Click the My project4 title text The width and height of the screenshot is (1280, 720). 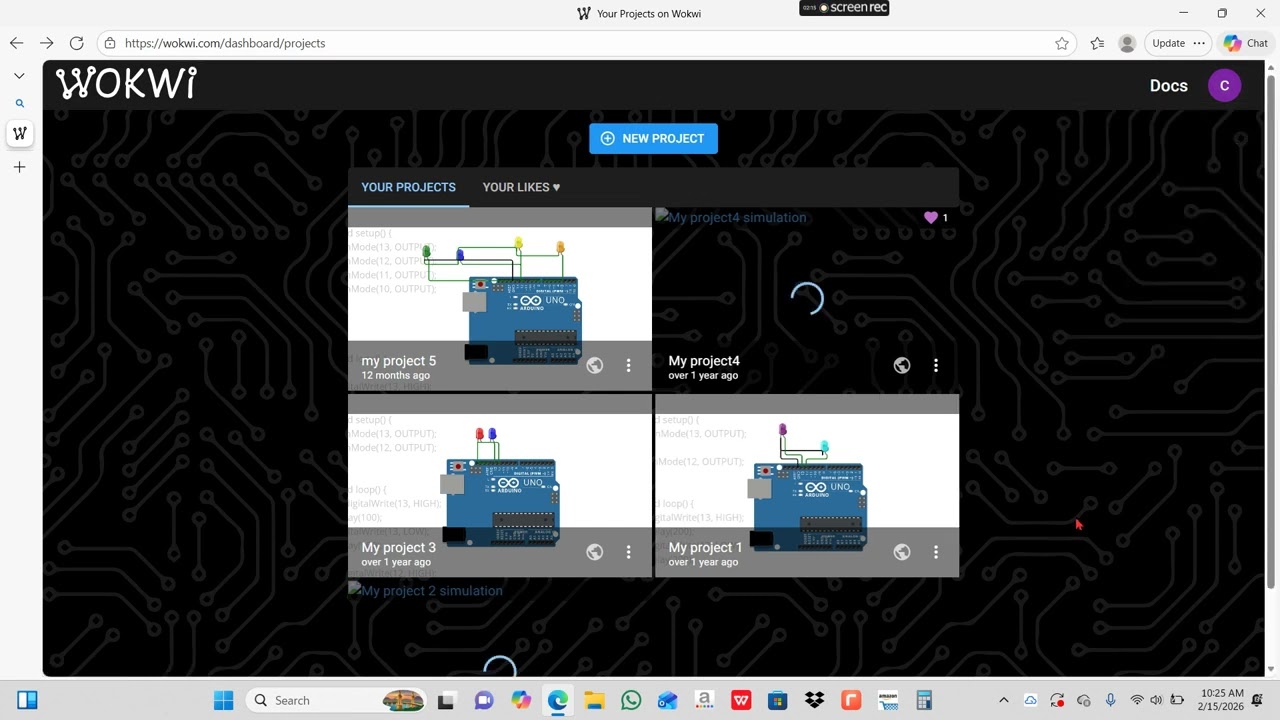coord(704,361)
